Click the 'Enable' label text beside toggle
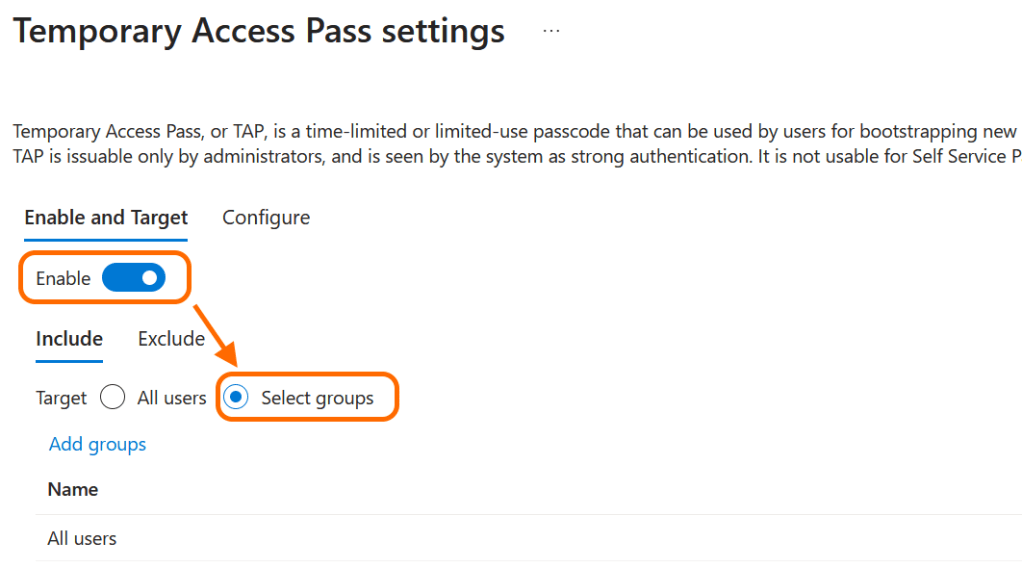Viewport: 1022px width, 568px height. [63, 278]
